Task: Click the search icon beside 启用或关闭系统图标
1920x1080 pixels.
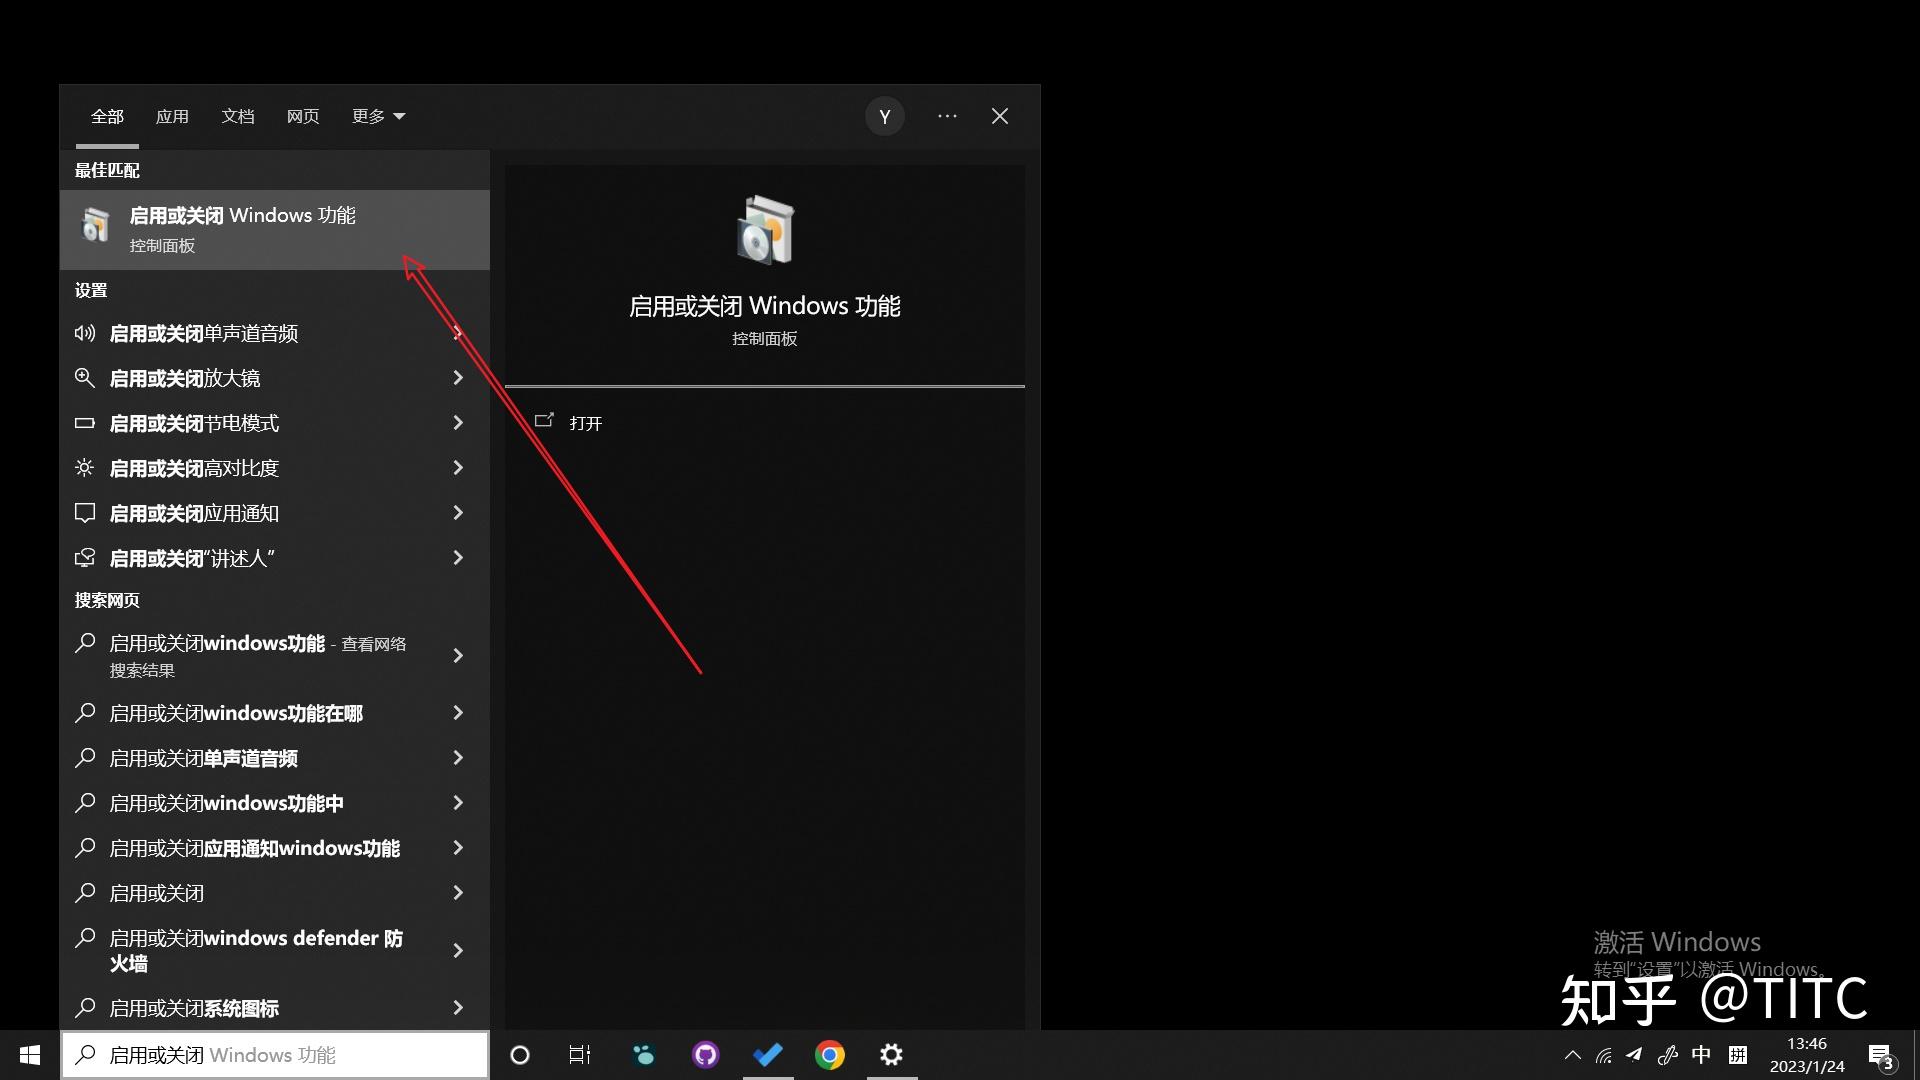Action: [x=85, y=1008]
